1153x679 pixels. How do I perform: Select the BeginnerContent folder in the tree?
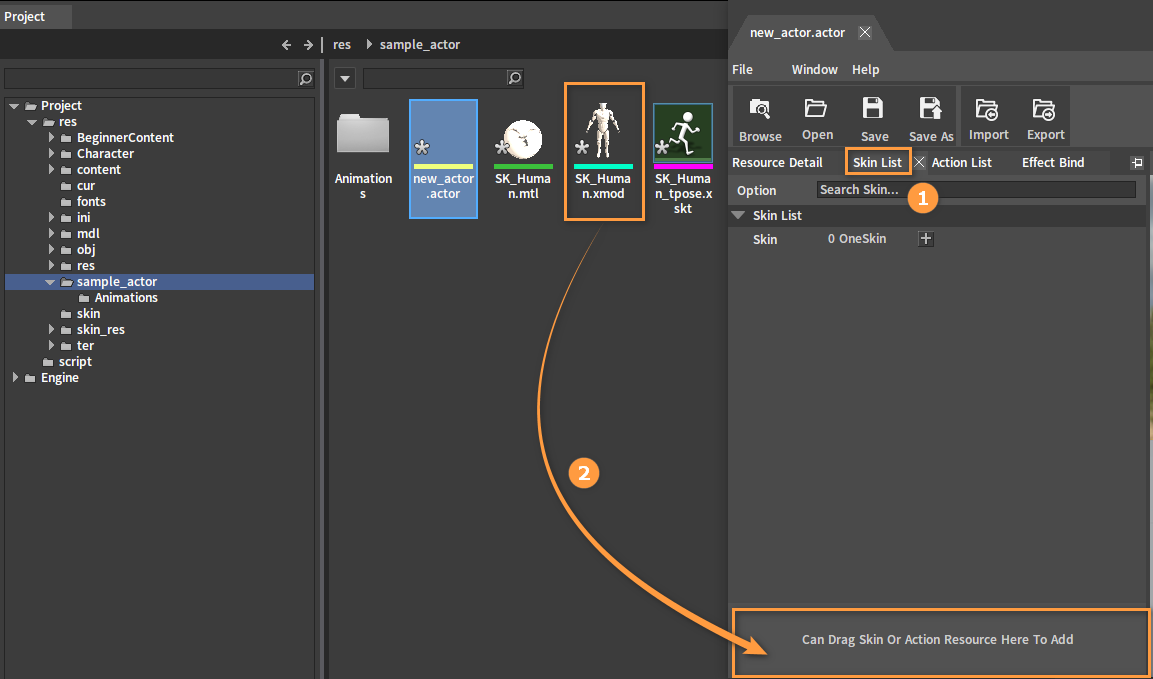[125, 138]
